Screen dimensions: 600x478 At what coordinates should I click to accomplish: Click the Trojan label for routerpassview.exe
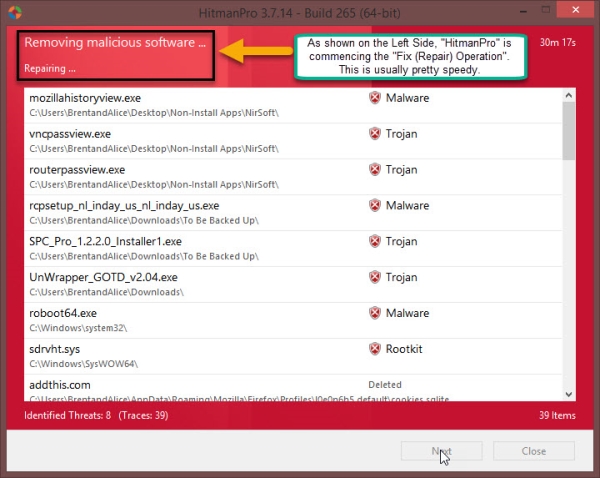tap(401, 170)
